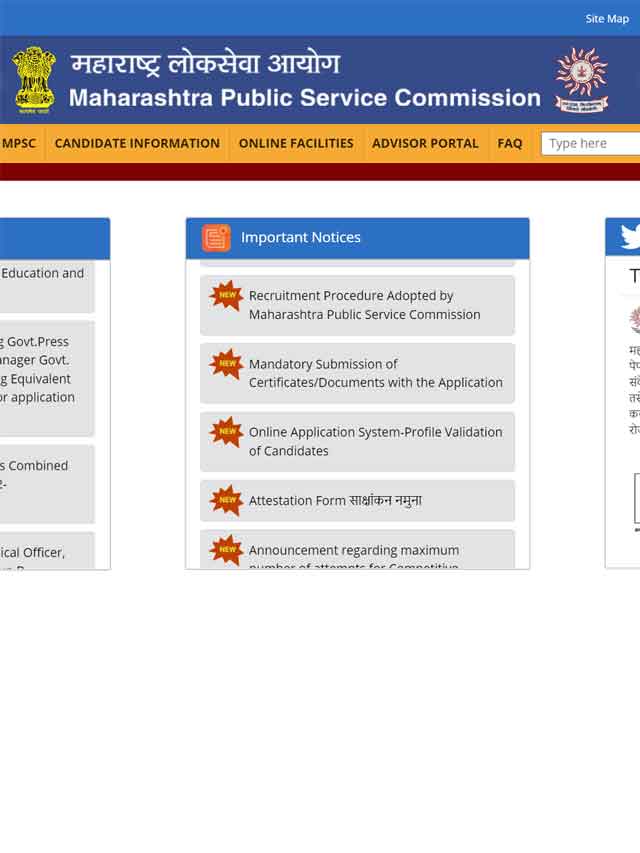Click the Twitter bird icon
Screen dimensions: 640x853
(x=630, y=237)
